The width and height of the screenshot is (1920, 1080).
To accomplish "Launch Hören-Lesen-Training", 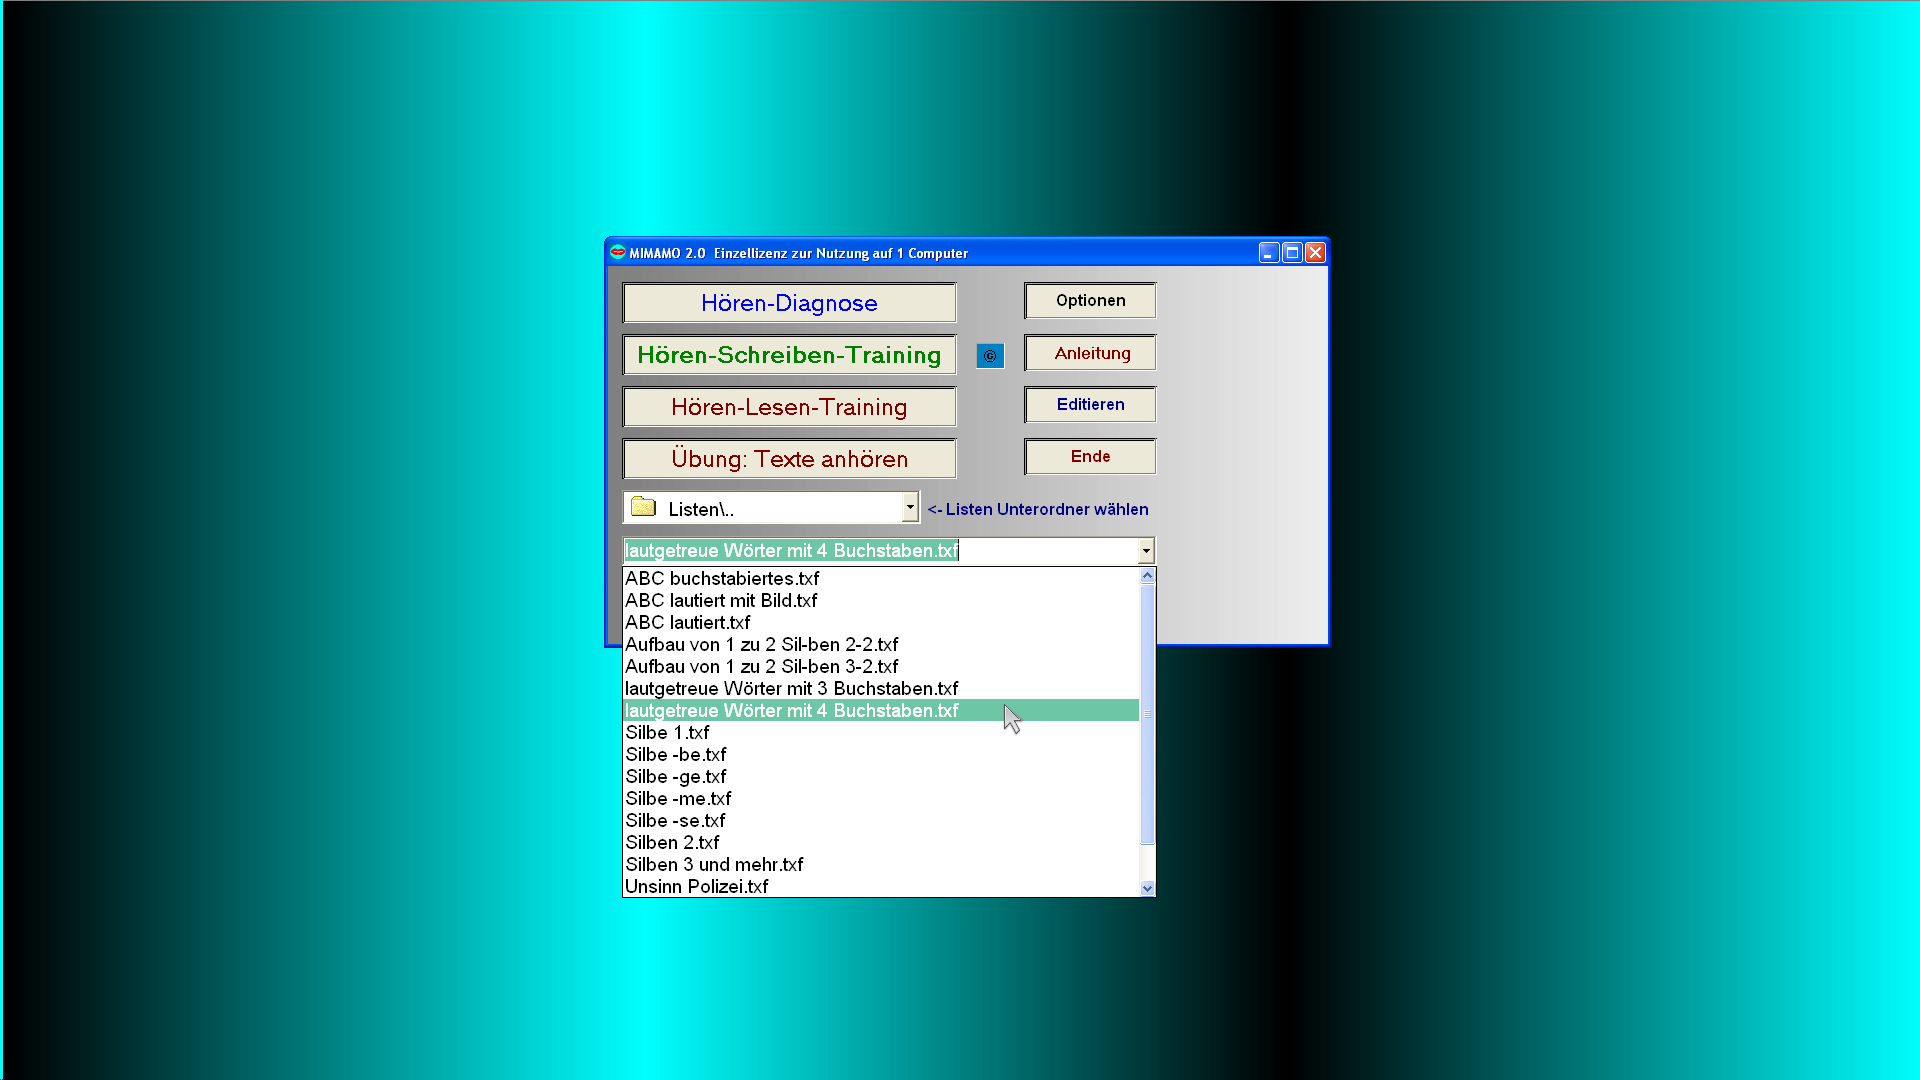I will 789,407.
